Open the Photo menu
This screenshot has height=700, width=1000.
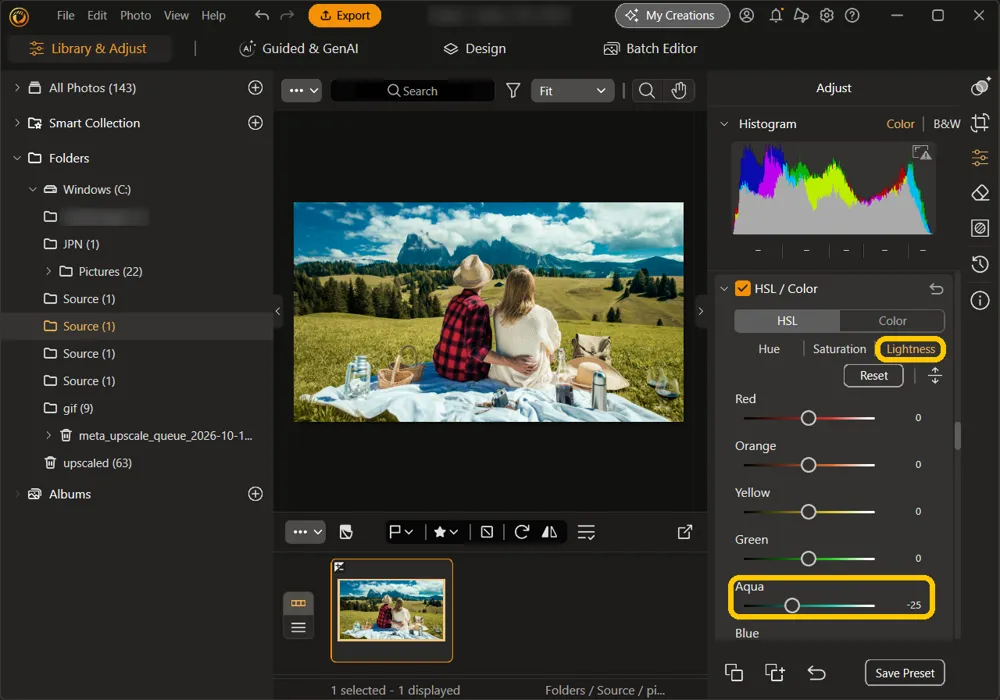click(135, 15)
